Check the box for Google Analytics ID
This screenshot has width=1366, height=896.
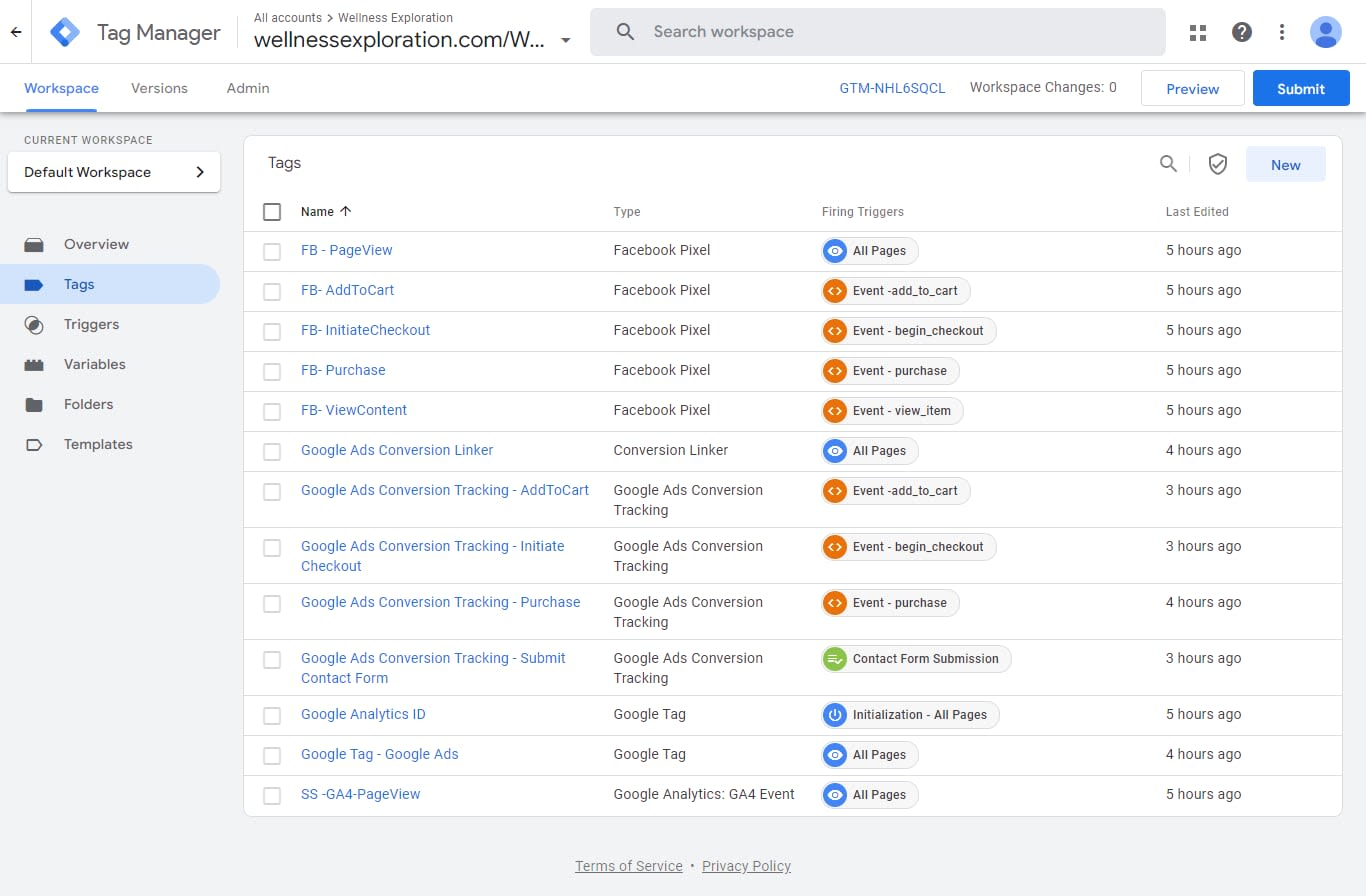272,716
